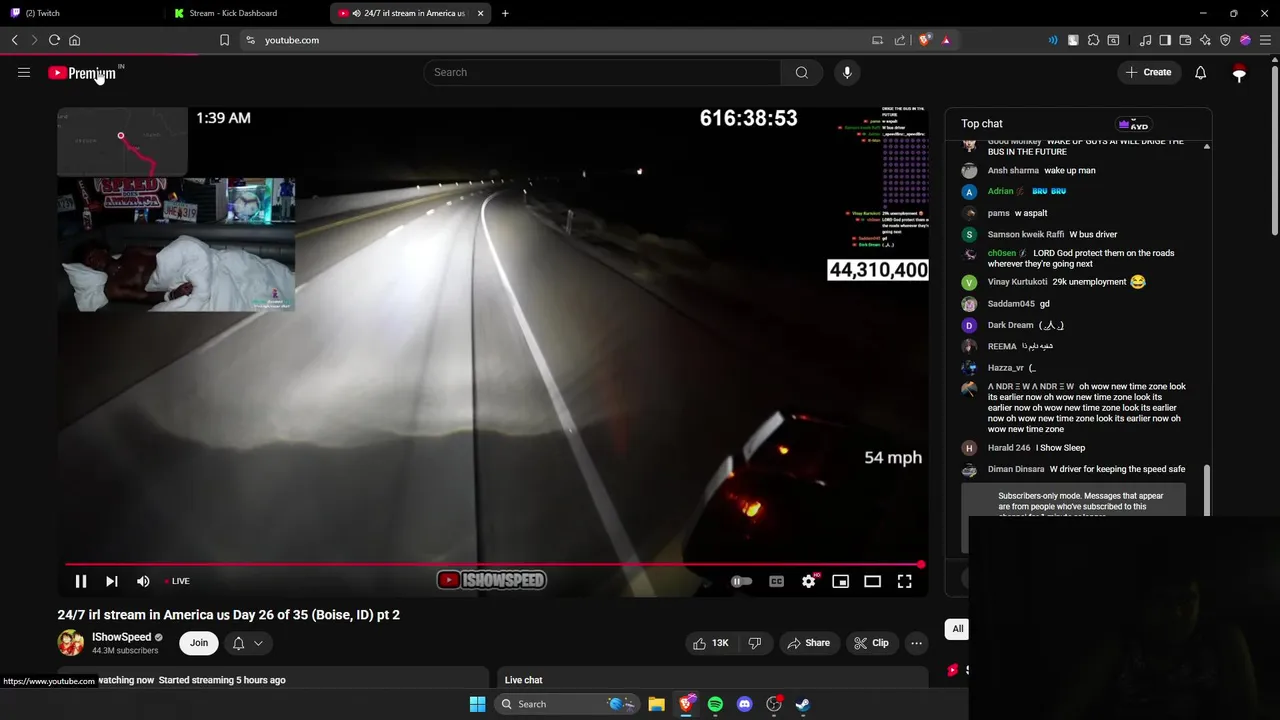Screen dimensions: 1280x720
Task: Open the browser main menu
Action: (1265, 40)
